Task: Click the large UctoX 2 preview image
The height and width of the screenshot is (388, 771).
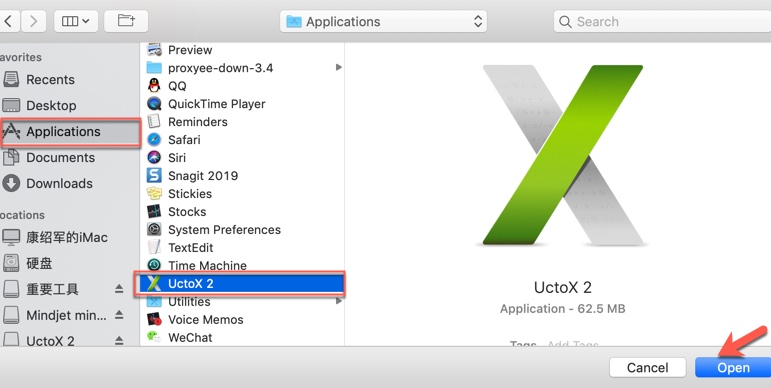Action: pos(563,155)
